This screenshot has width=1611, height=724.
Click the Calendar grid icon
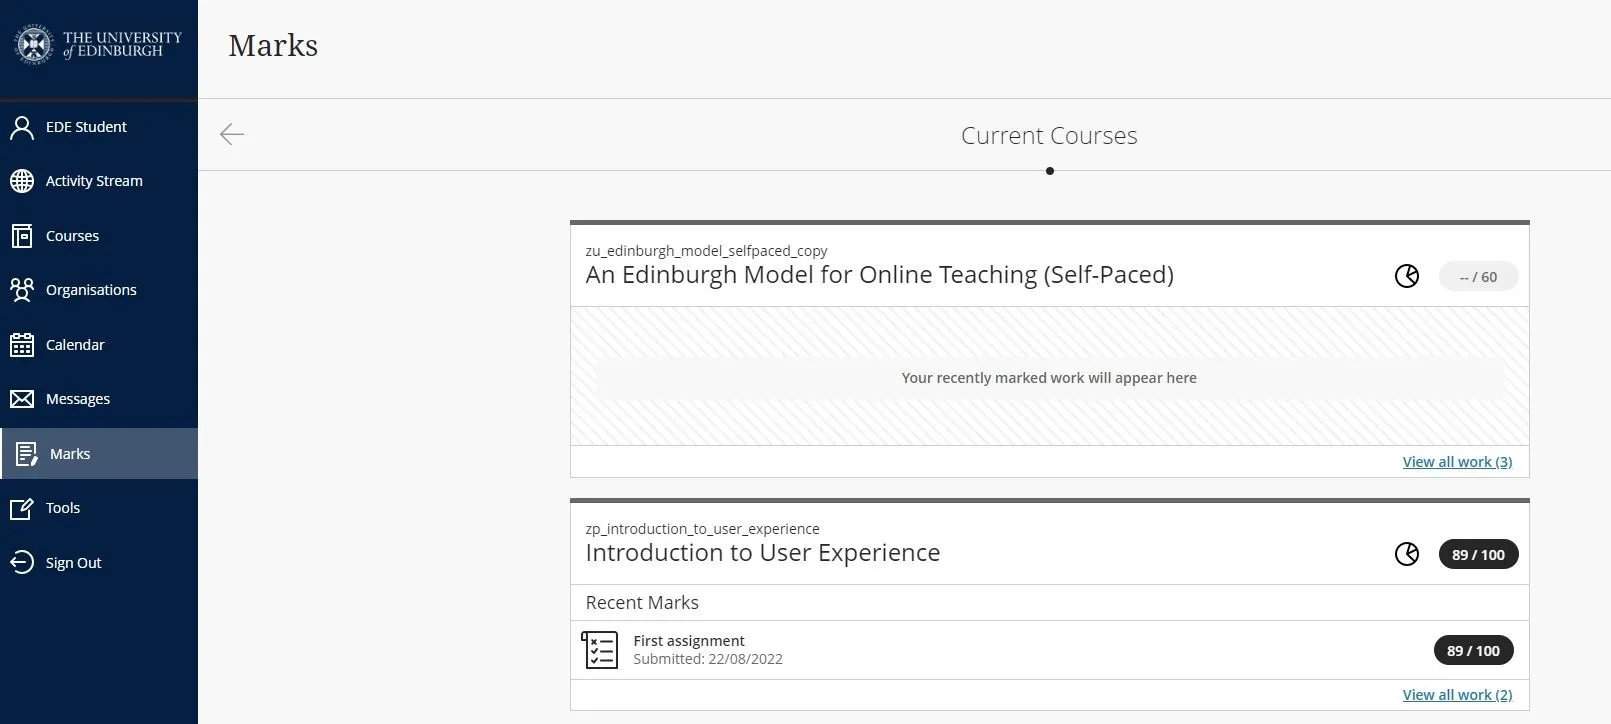22,345
